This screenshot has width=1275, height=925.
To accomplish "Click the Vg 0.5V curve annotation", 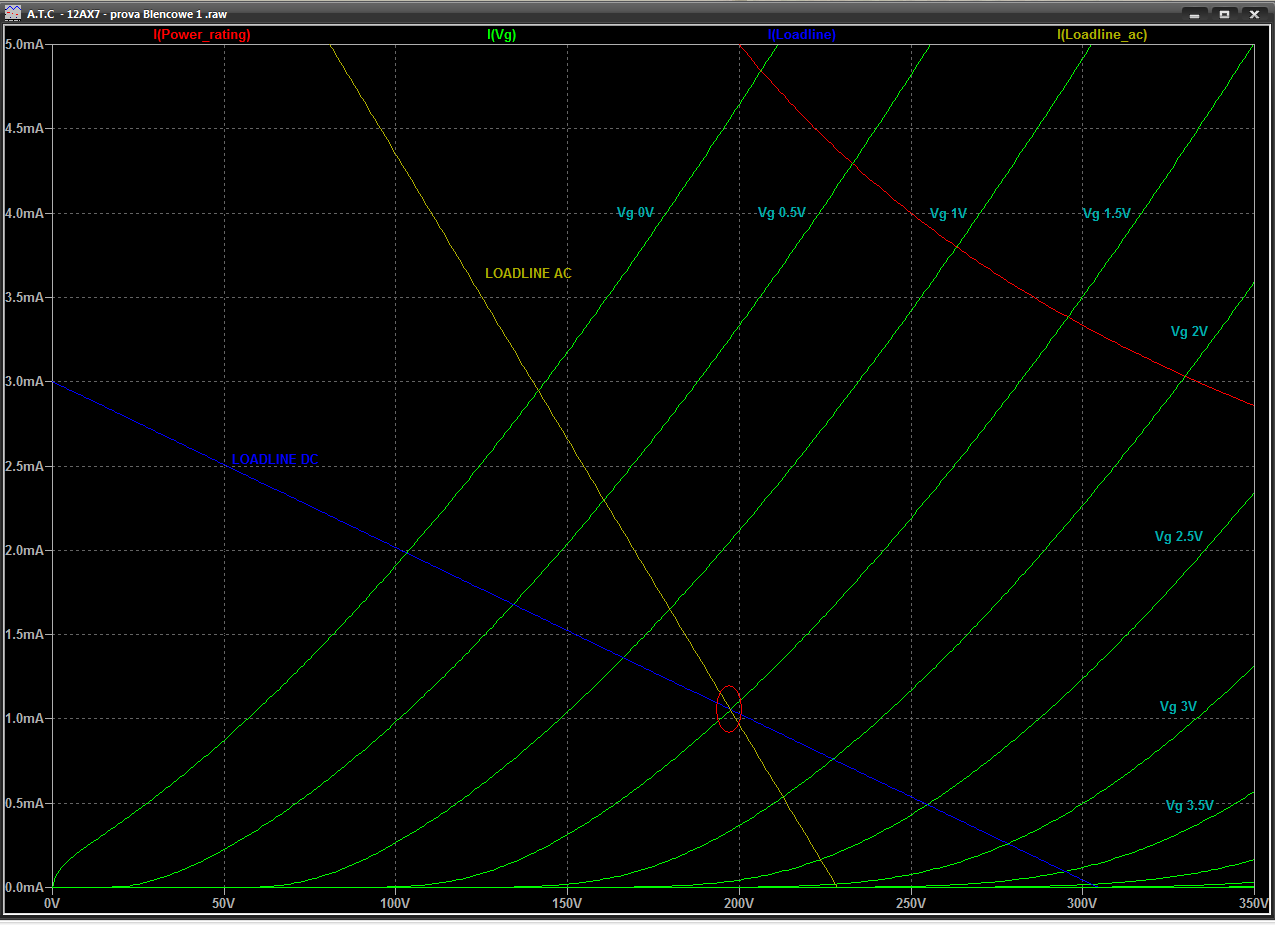I will click(781, 212).
